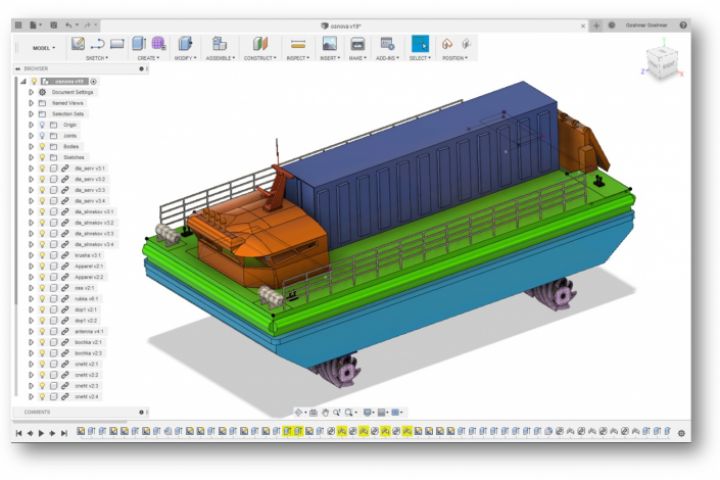Open the CREATE menu
Viewport: 720px width, 480px height.
pyautogui.click(x=148, y=58)
